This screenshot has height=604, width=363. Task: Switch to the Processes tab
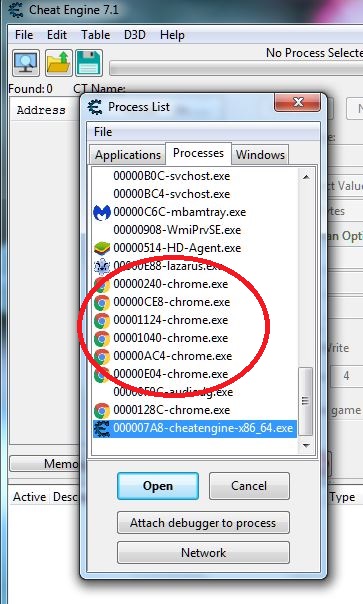(x=198, y=153)
